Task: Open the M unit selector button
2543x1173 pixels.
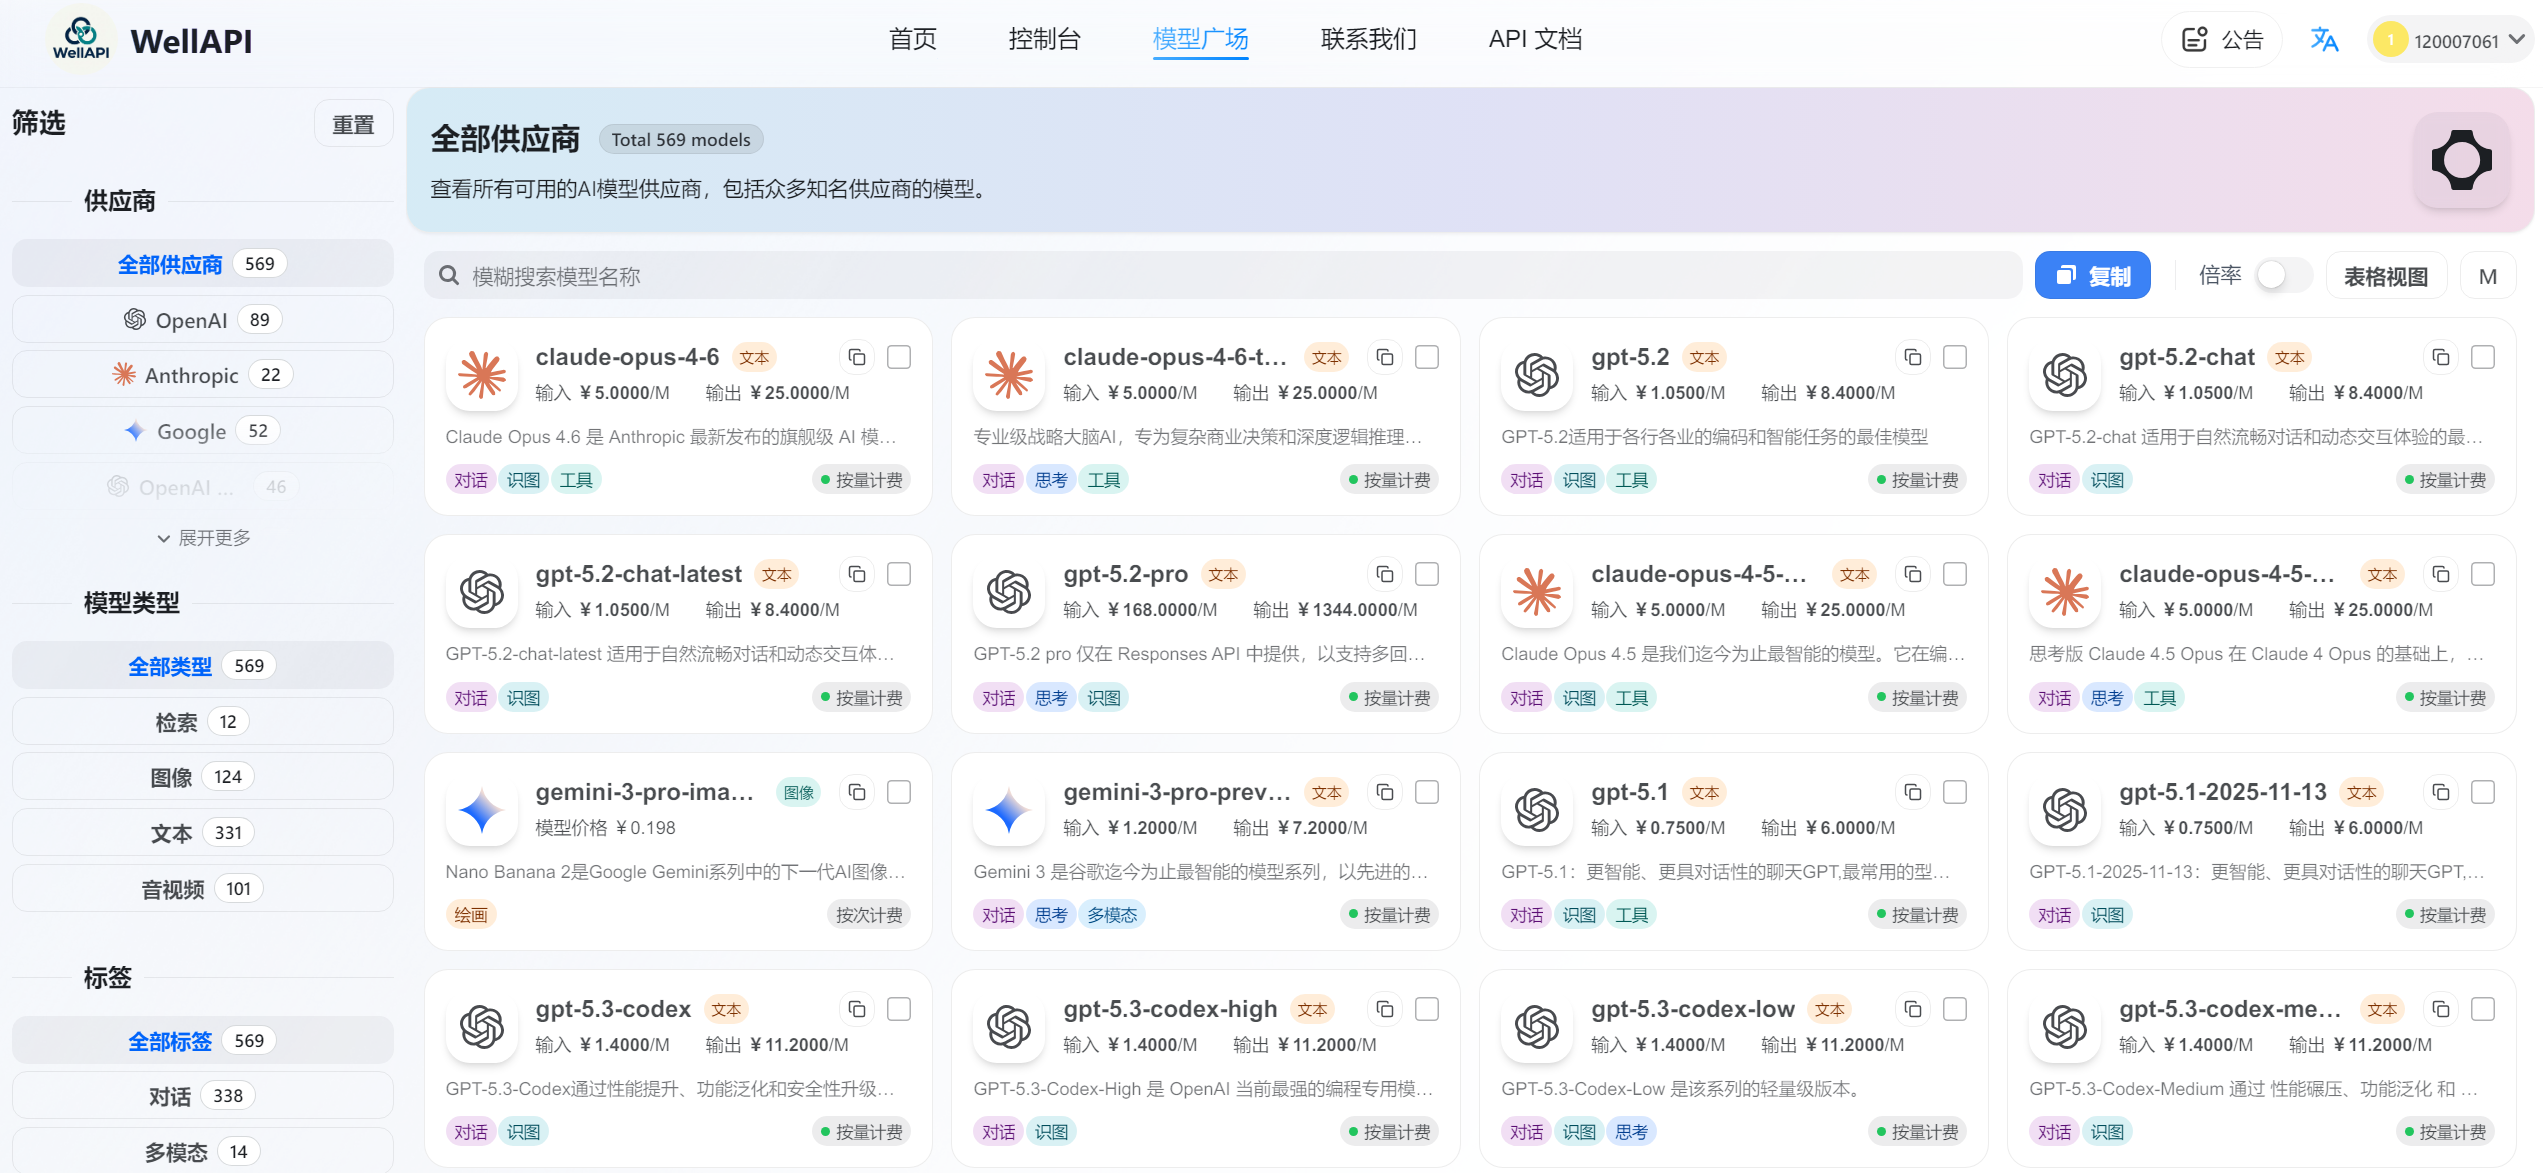Action: [2487, 276]
